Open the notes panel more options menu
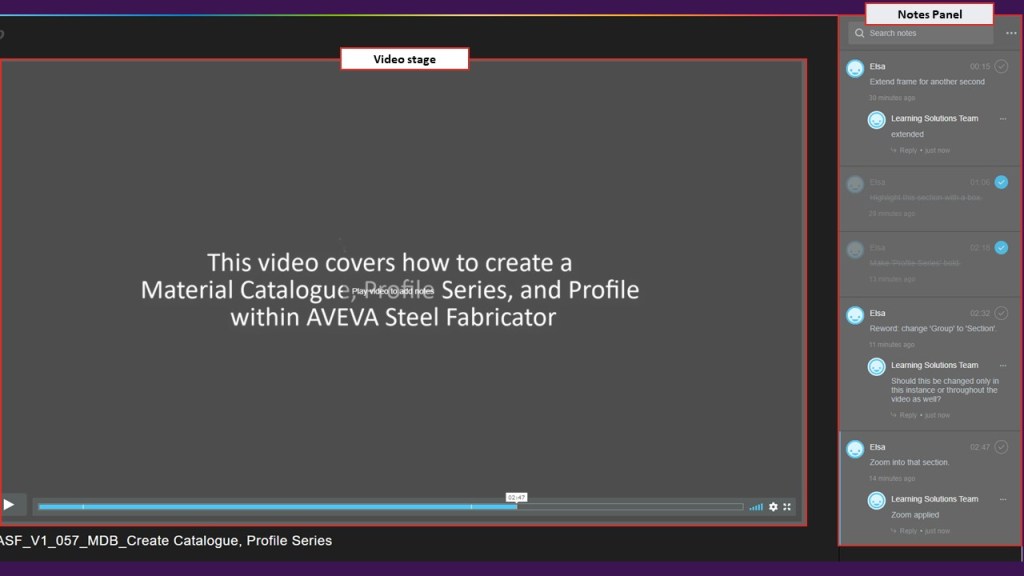The width and height of the screenshot is (1024, 576). click(1011, 33)
